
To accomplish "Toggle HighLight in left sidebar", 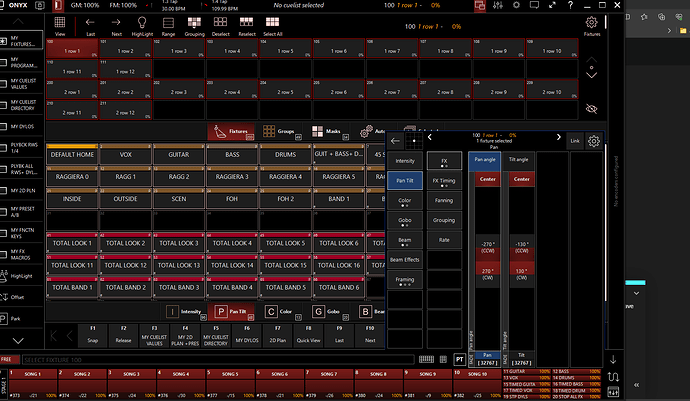I will click(22, 276).
